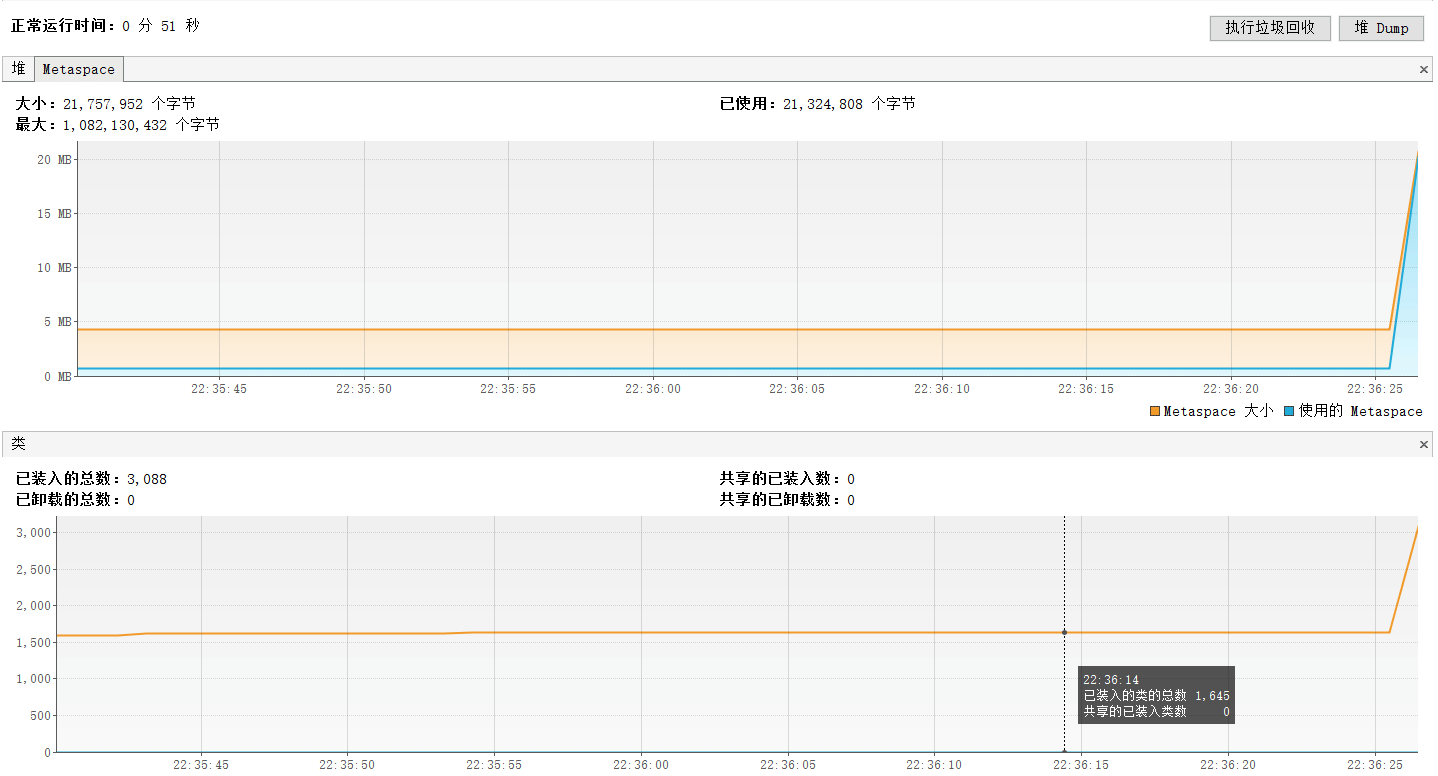This screenshot has height=776, width=1438.
Task: Click 22:36:00 on the Metaspace chart axis
Action: [652, 389]
